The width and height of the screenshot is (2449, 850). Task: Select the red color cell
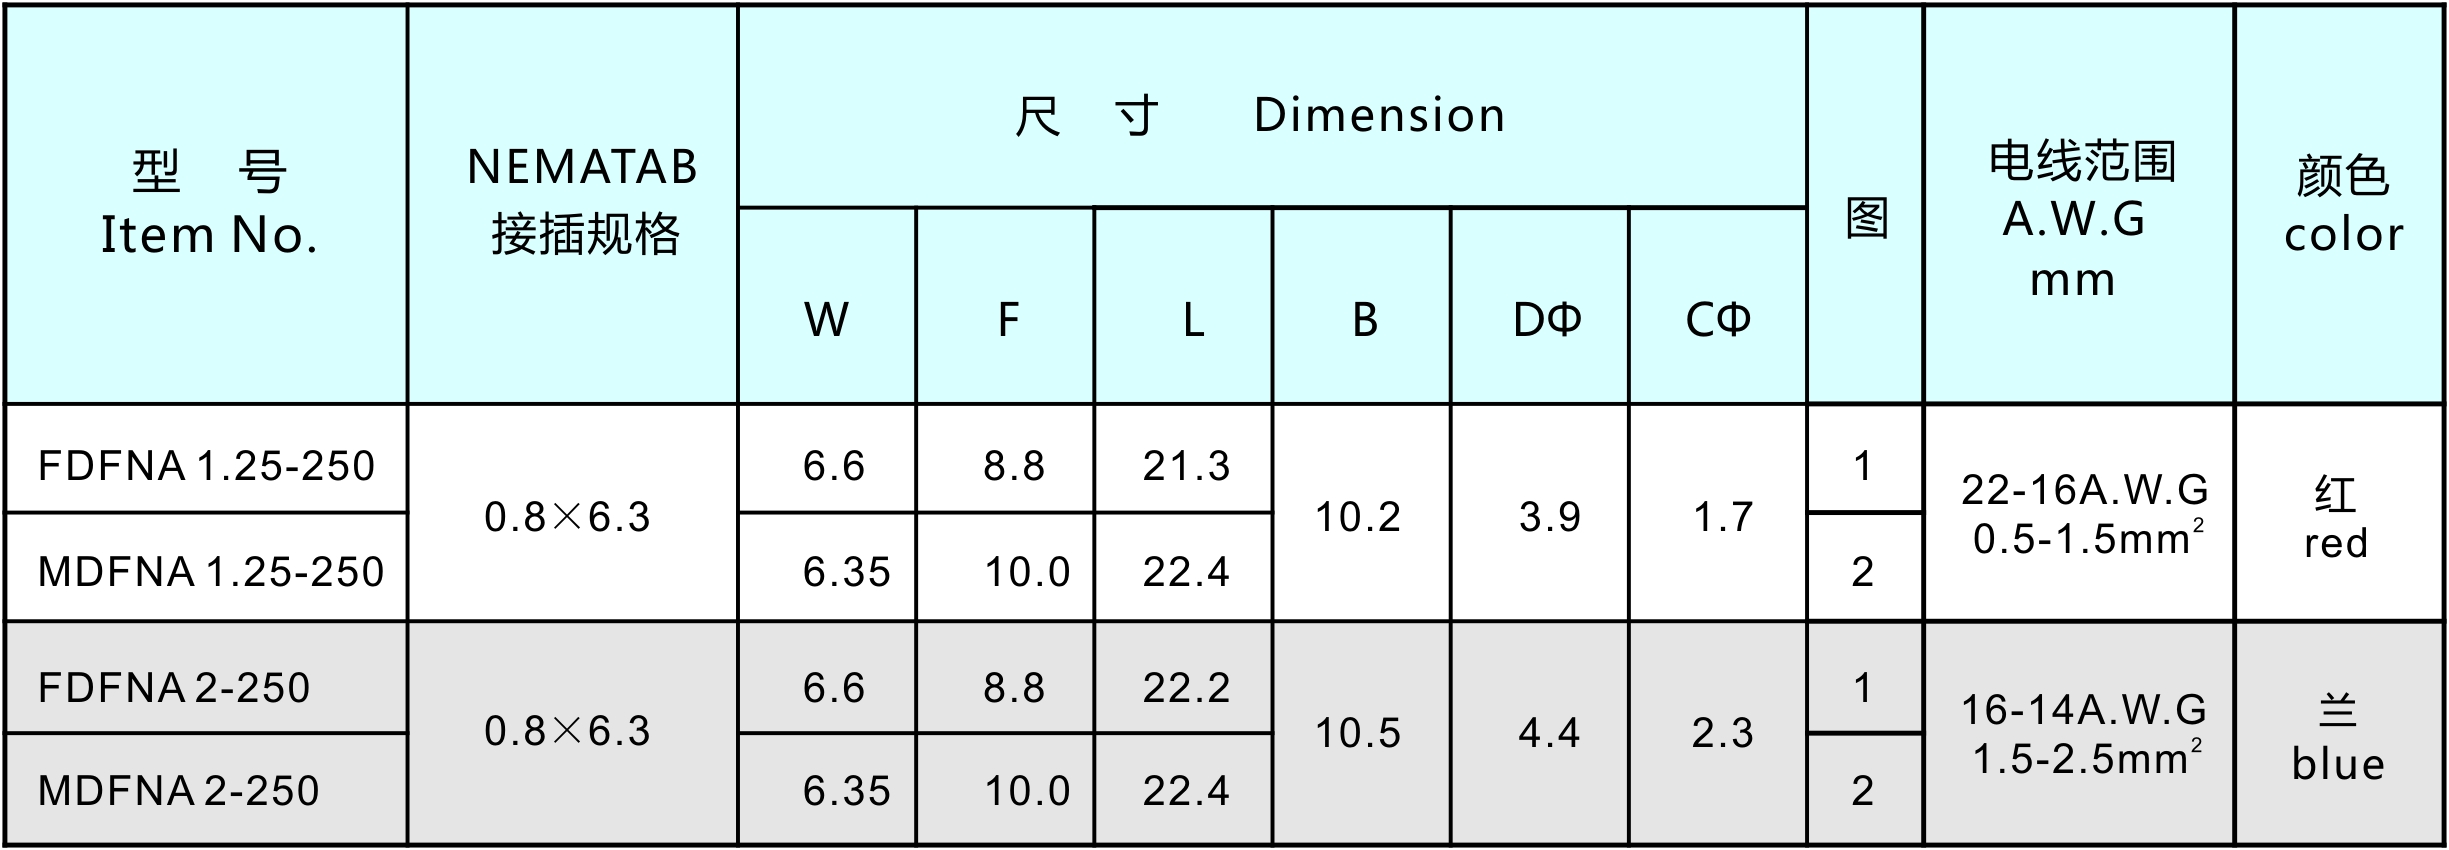point(2336,518)
